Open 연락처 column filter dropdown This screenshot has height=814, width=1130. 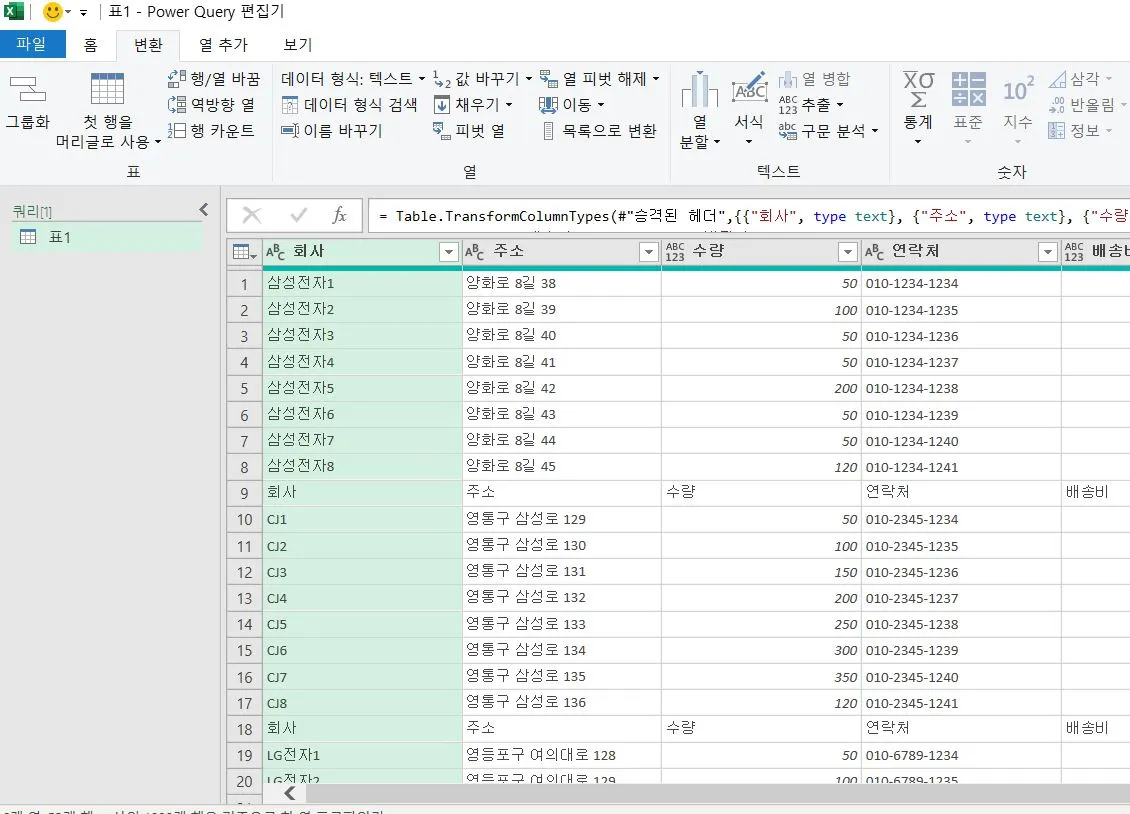pyautogui.click(x=1047, y=251)
